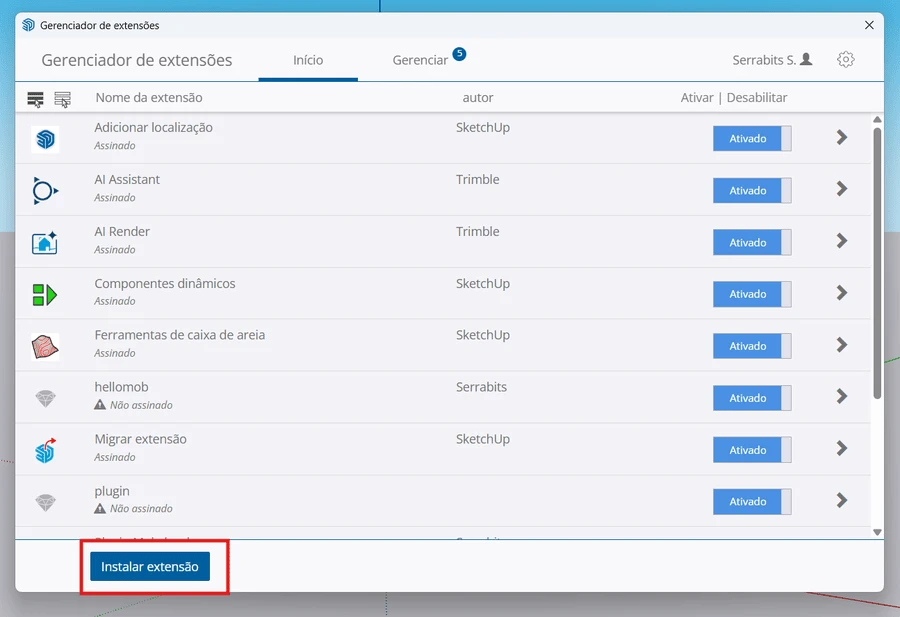
Task: Click the Componentes dinâmicos green icon
Action: pyautogui.click(x=45, y=294)
